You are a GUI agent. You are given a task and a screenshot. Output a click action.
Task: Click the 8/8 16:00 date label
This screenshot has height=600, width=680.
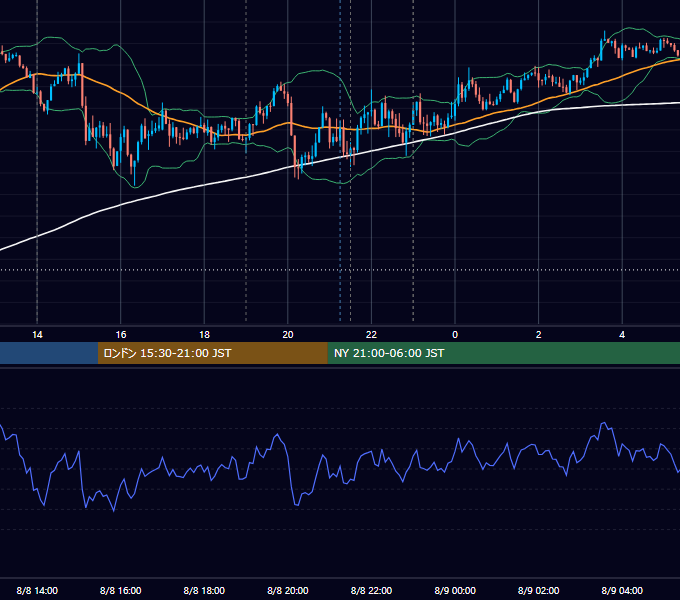tap(121, 590)
